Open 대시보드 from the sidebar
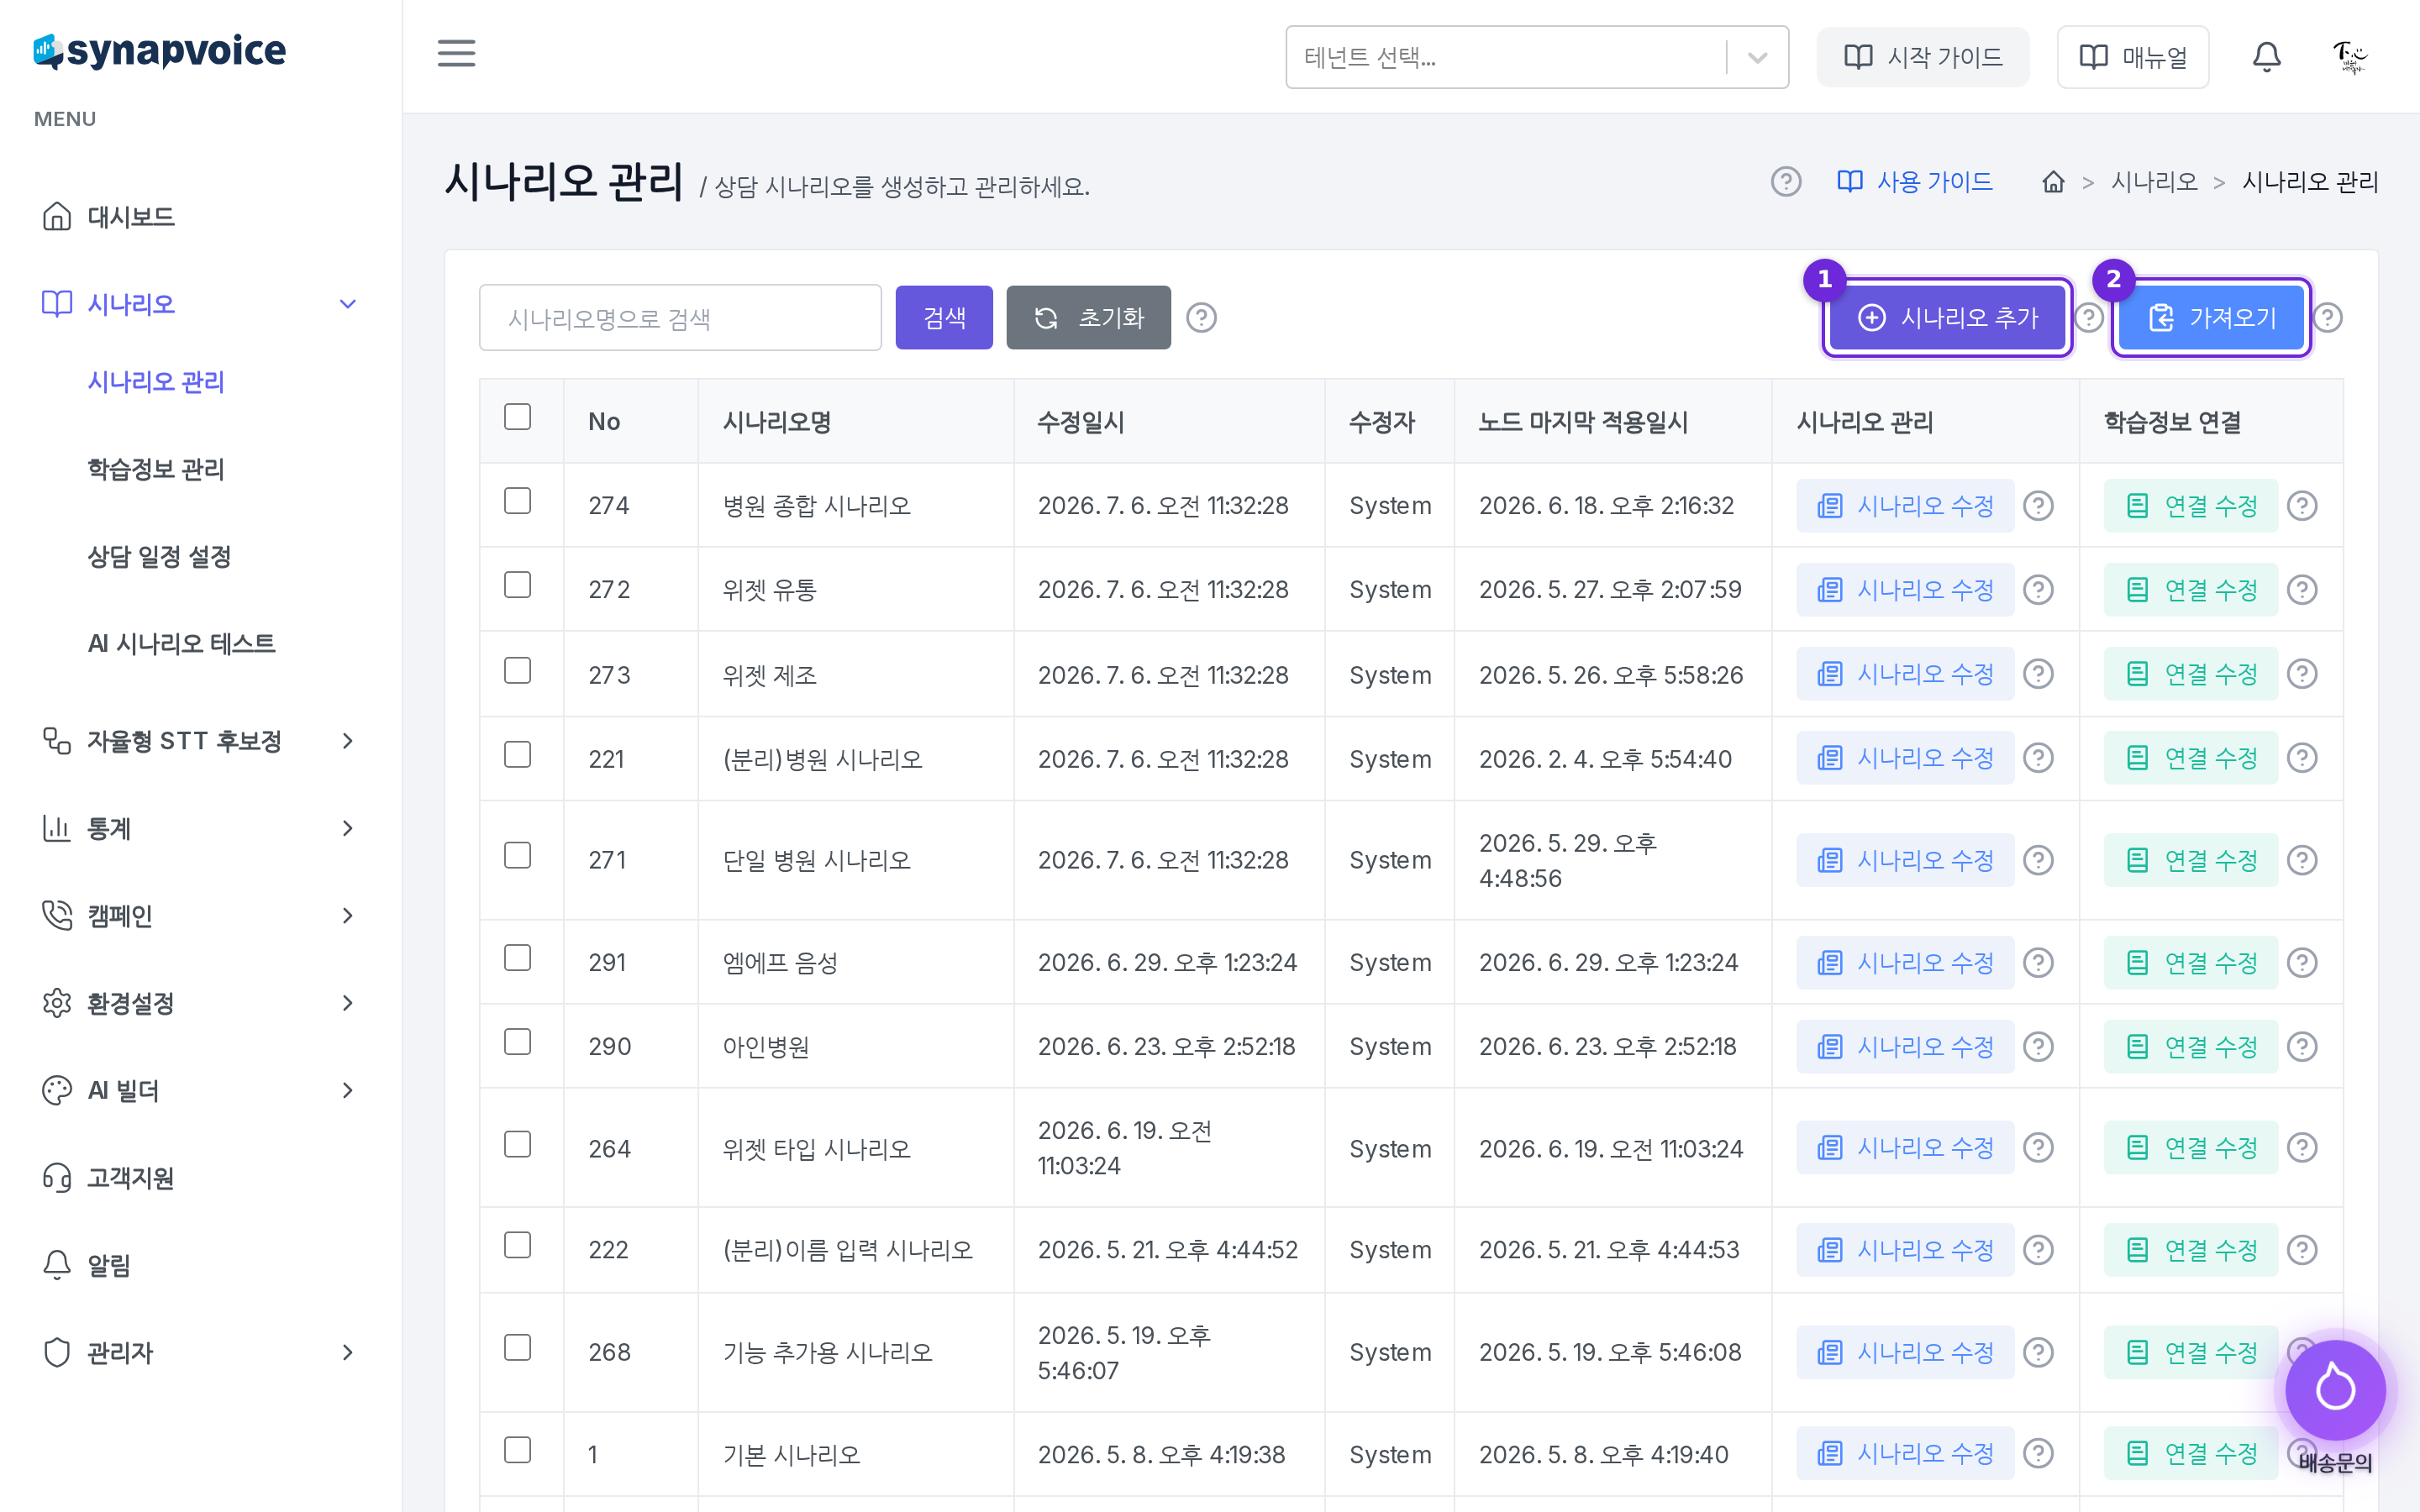The width and height of the screenshot is (2420, 1512). tap(130, 217)
